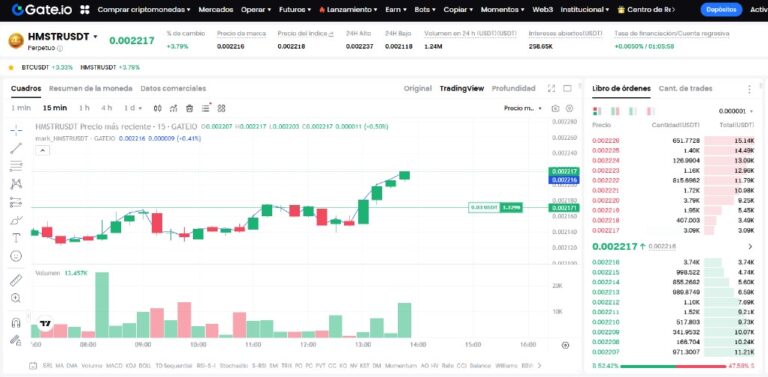Select the chart pattern tool
This screenshot has height=377, width=768.
(16, 184)
